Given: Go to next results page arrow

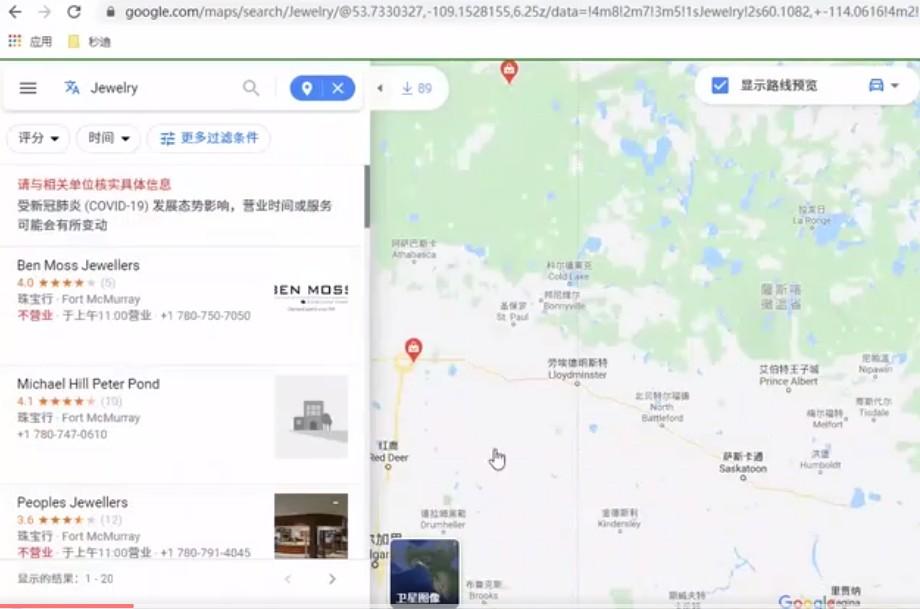Looking at the screenshot, I should tap(332, 579).
